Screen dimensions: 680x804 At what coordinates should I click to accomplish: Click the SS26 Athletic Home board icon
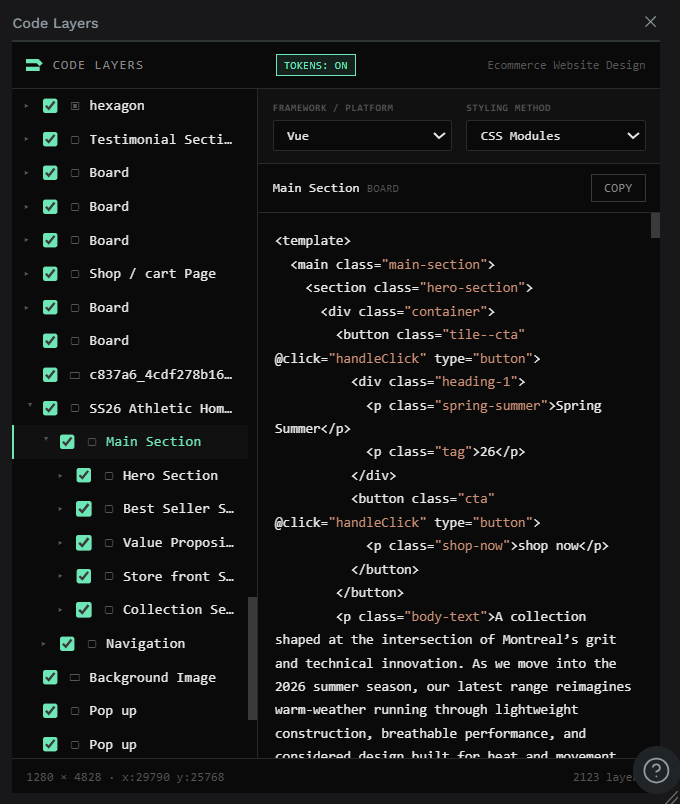[75, 409]
